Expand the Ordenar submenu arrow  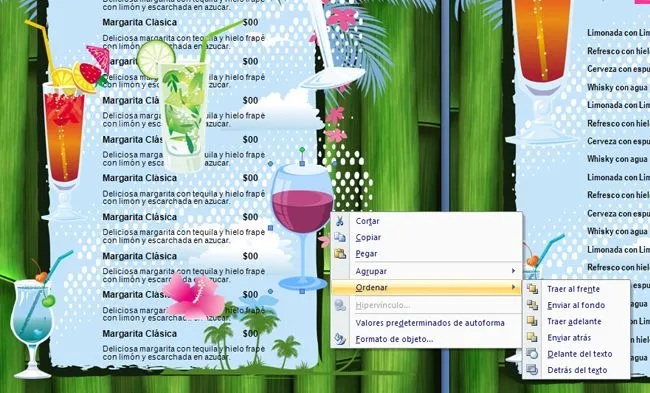pos(513,287)
